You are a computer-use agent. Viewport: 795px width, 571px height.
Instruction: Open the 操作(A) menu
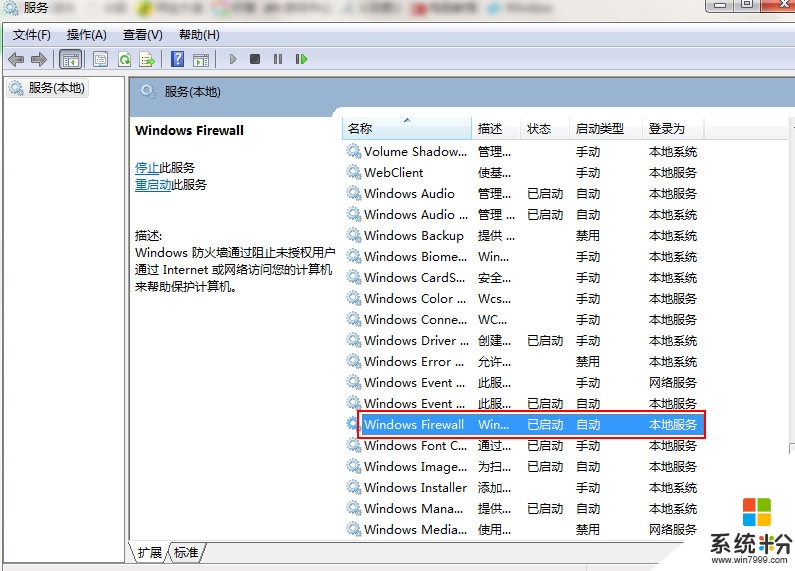tap(87, 35)
